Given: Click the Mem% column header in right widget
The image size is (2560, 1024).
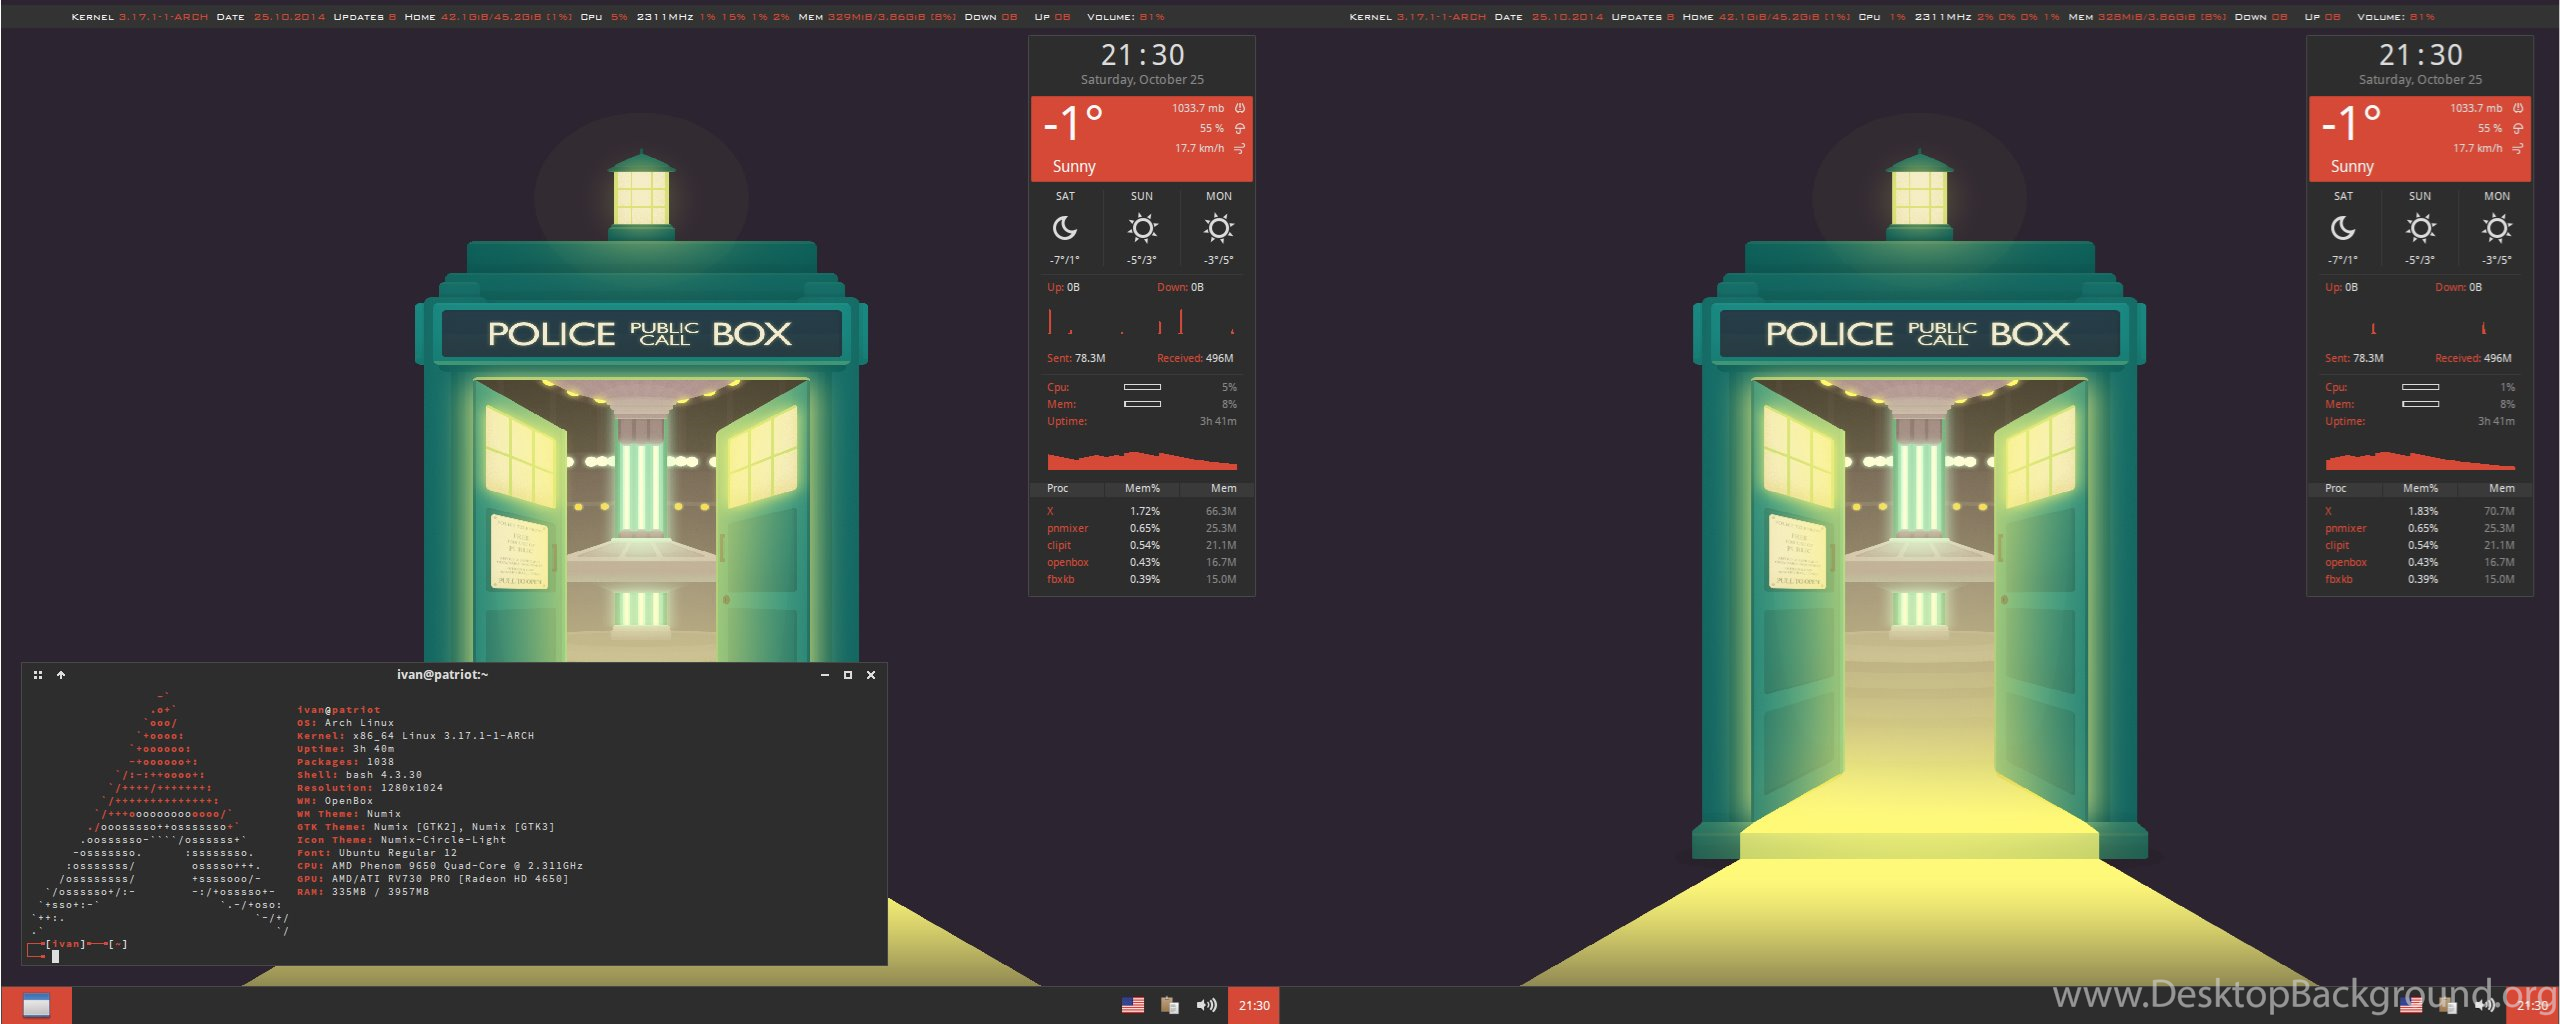Looking at the screenshot, I should (x=2420, y=488).
